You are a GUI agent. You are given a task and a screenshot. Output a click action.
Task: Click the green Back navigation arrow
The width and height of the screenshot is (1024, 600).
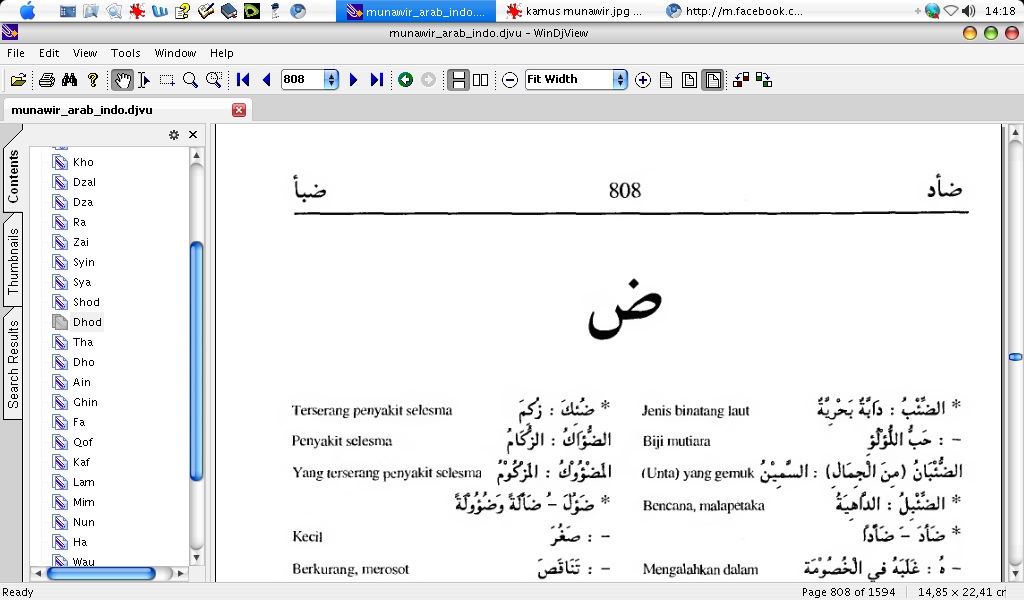click(x=406, y=80)
